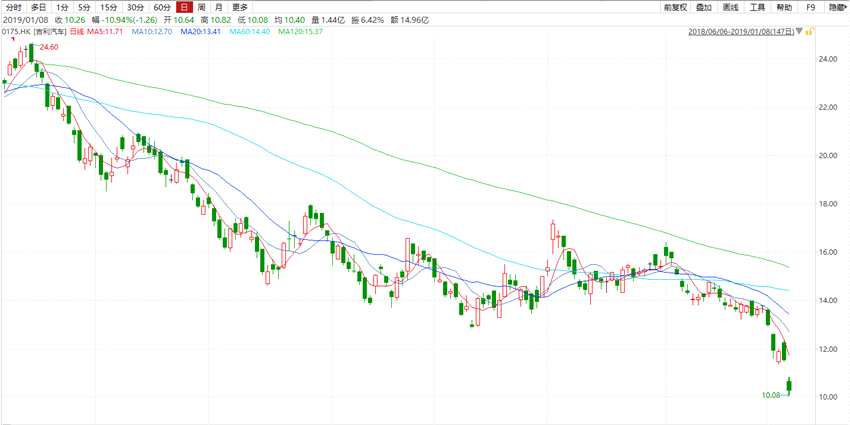Open the 更多 more periods menu
Screen dimensions: 850x425
tap(240, 8)
